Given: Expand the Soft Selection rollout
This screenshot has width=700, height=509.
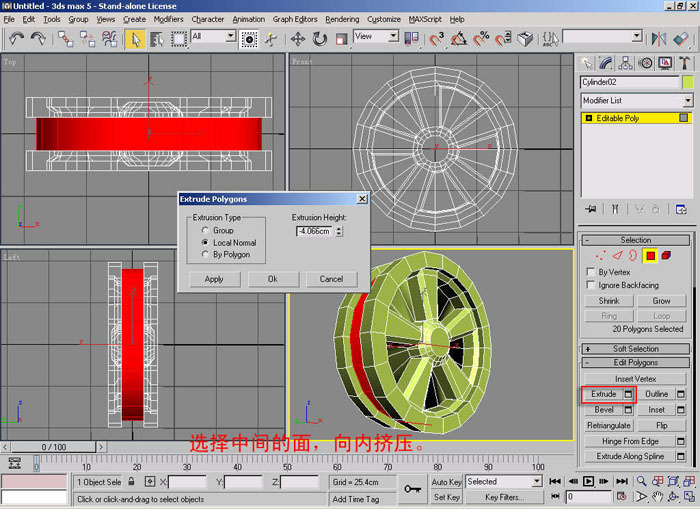Looking at the screenshot, I should [636, 349].
